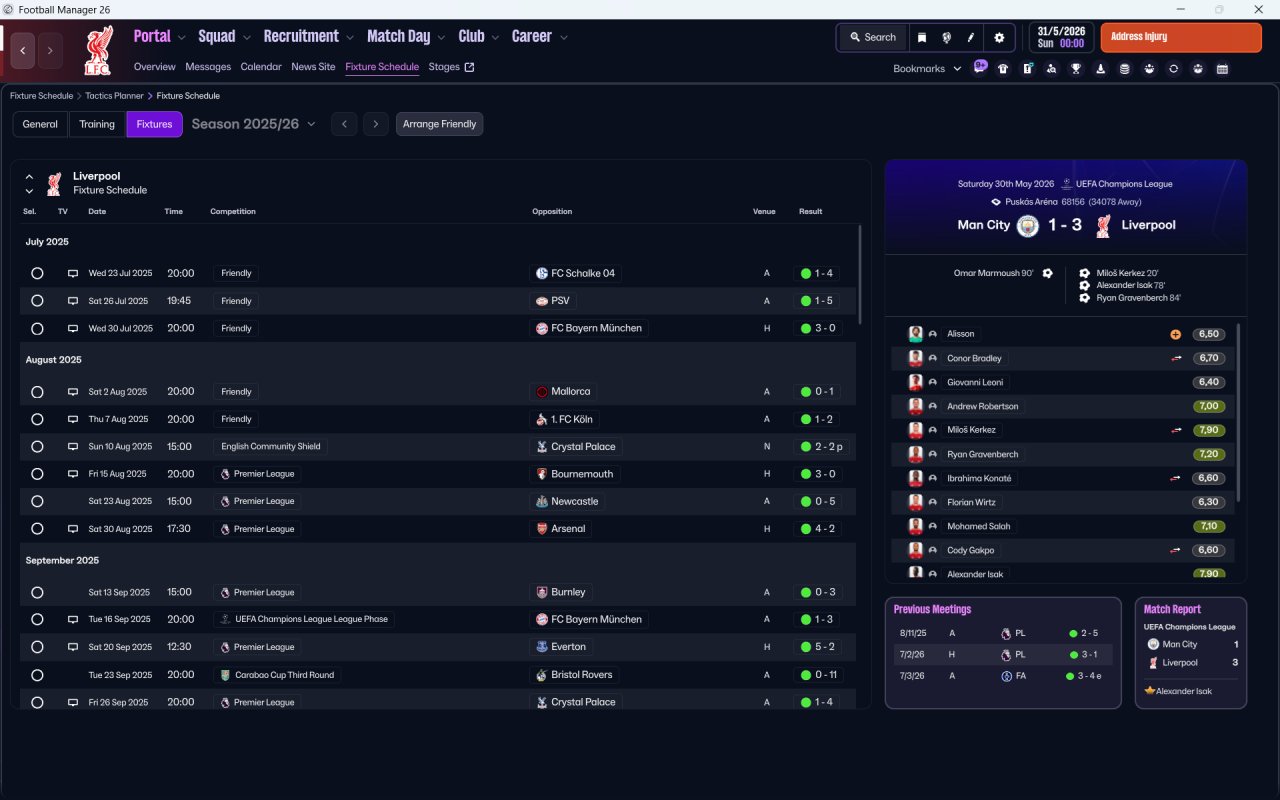The height and width of the screenshot is (800, 1280).
Task: Click the substitution icon in Miloš Kerkez's row
Action: click(1176, 430)
